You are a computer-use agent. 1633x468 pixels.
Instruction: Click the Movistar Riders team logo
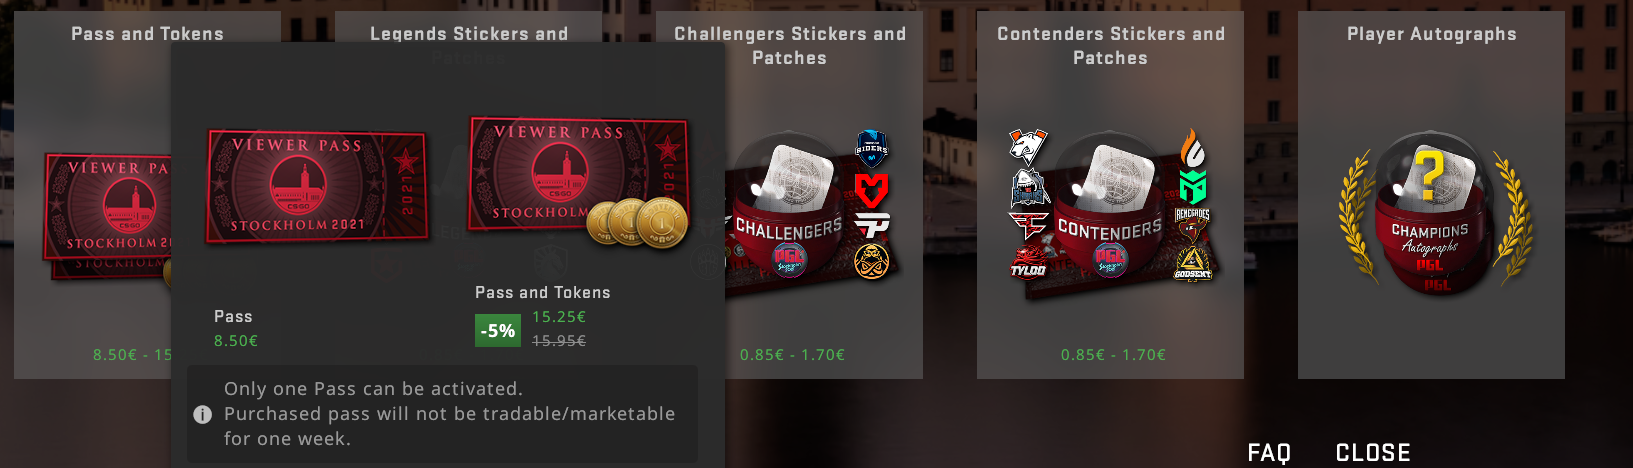(x=872, y=149)
